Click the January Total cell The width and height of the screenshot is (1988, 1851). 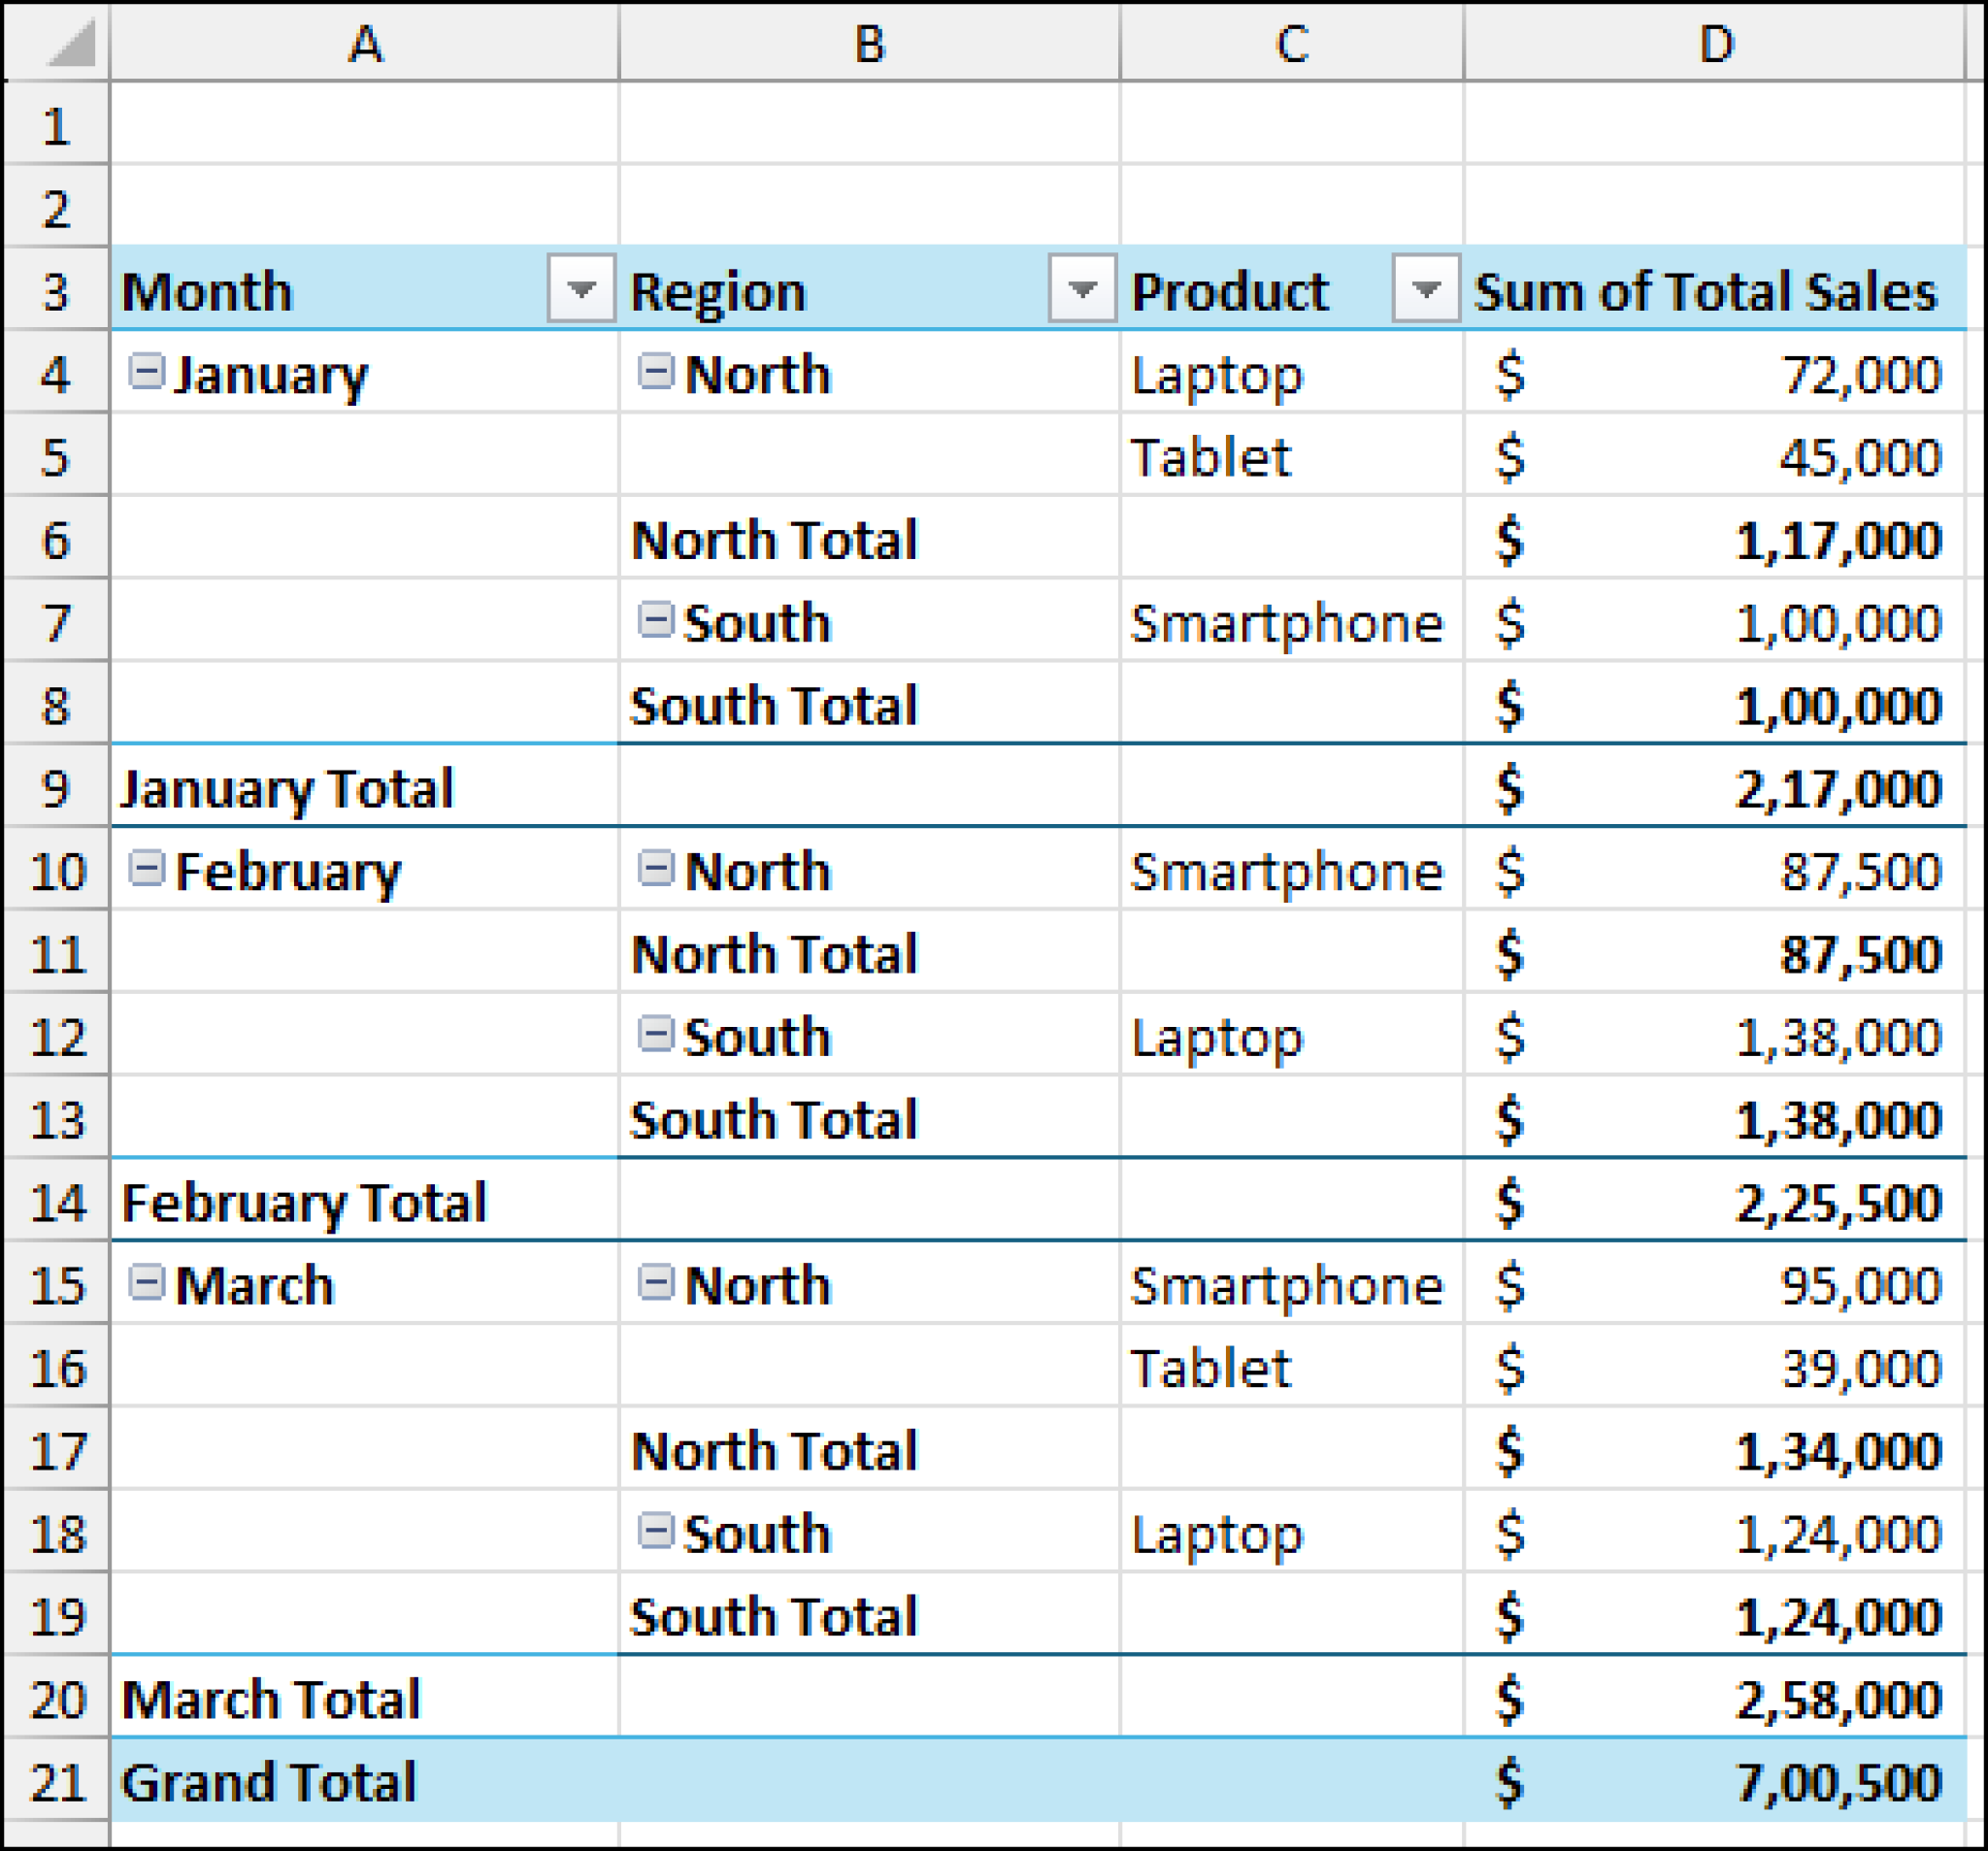[x=286, y=788]
